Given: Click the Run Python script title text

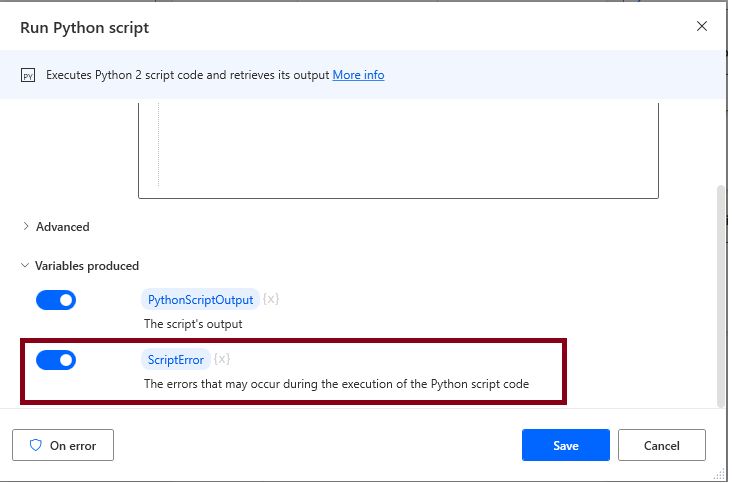Looking at the screenshot, I should (x=85, y=28).
